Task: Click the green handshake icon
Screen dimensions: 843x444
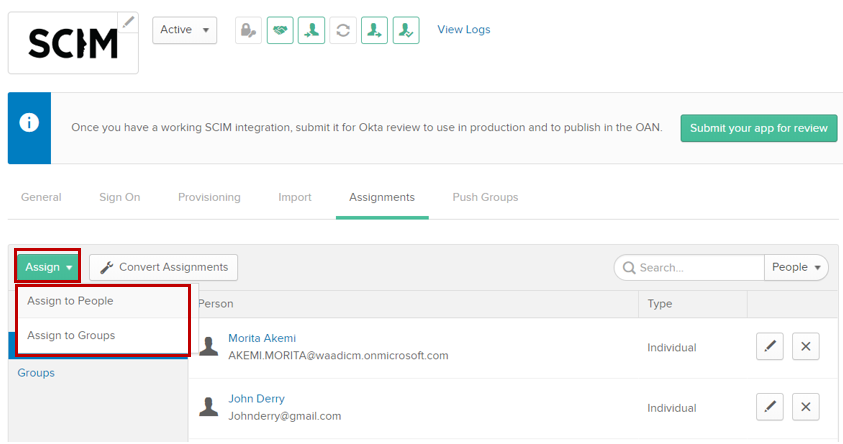Action: (x=279, y=30)
